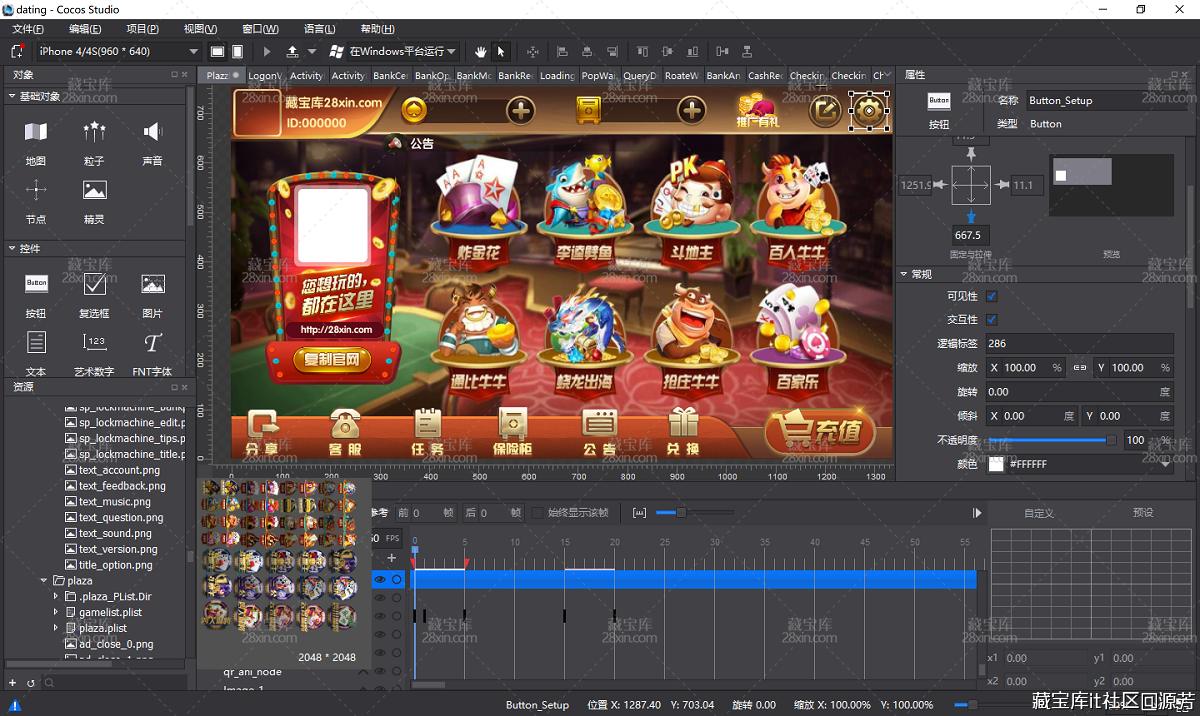Pick the 艺术数字 art number widget
The height and width of the screenshot is (716, 1200).
[x=94, y=342]
